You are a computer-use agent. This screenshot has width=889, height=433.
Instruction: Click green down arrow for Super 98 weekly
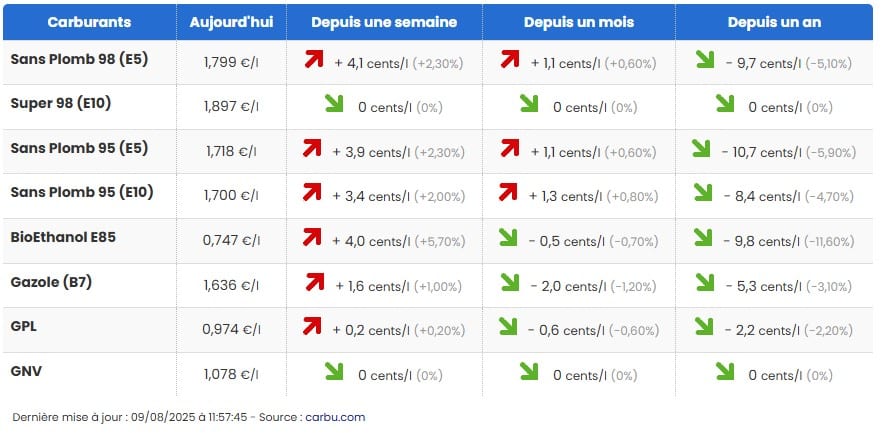point(334,104)
